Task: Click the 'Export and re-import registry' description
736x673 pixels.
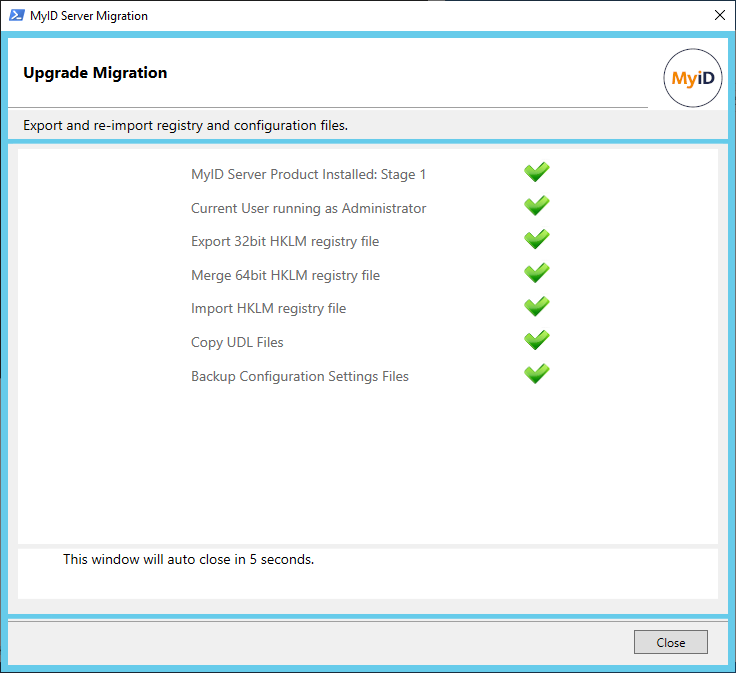Action: 185,126
